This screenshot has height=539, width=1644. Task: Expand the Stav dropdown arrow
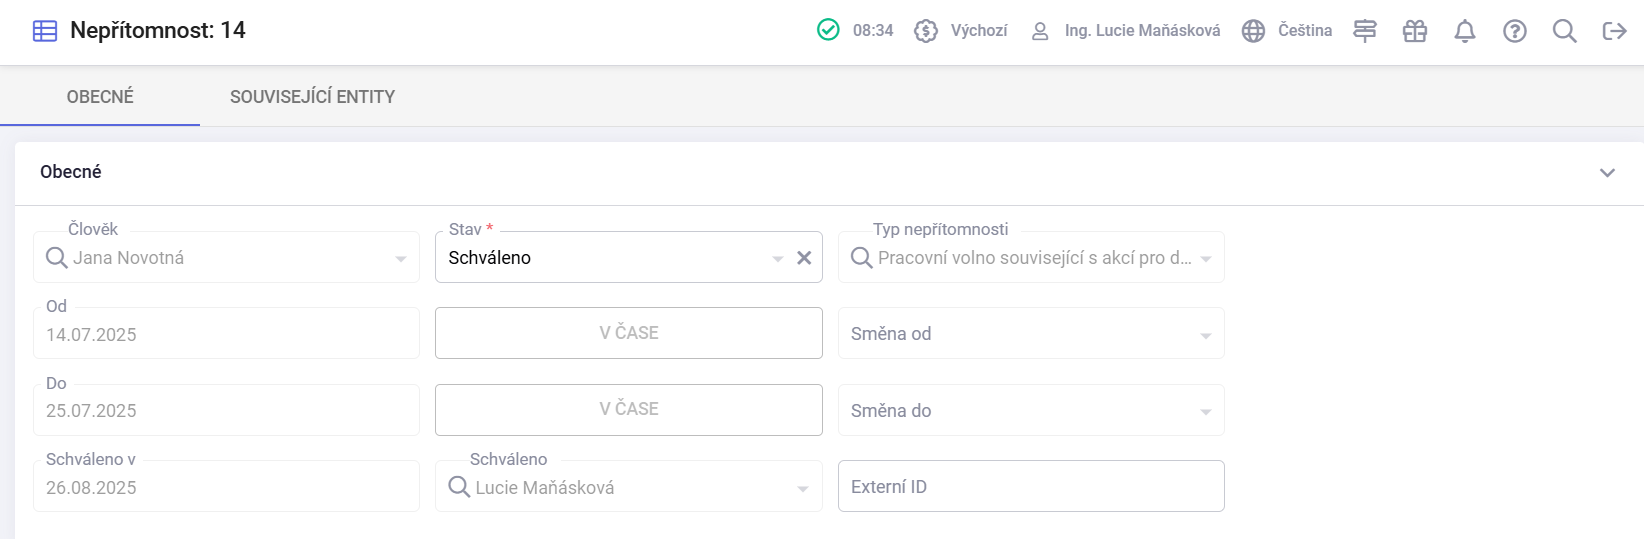(x=778, y=259)
